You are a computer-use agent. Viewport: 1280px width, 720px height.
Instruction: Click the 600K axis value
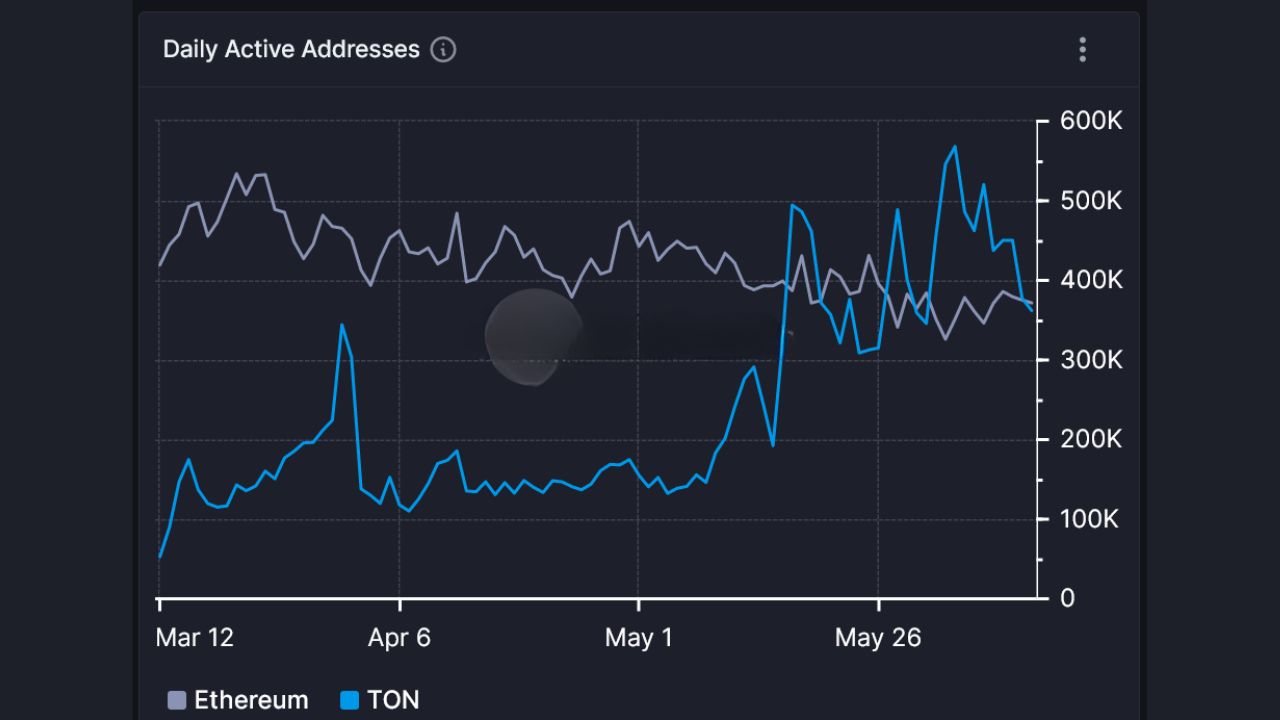(1091, 122)
